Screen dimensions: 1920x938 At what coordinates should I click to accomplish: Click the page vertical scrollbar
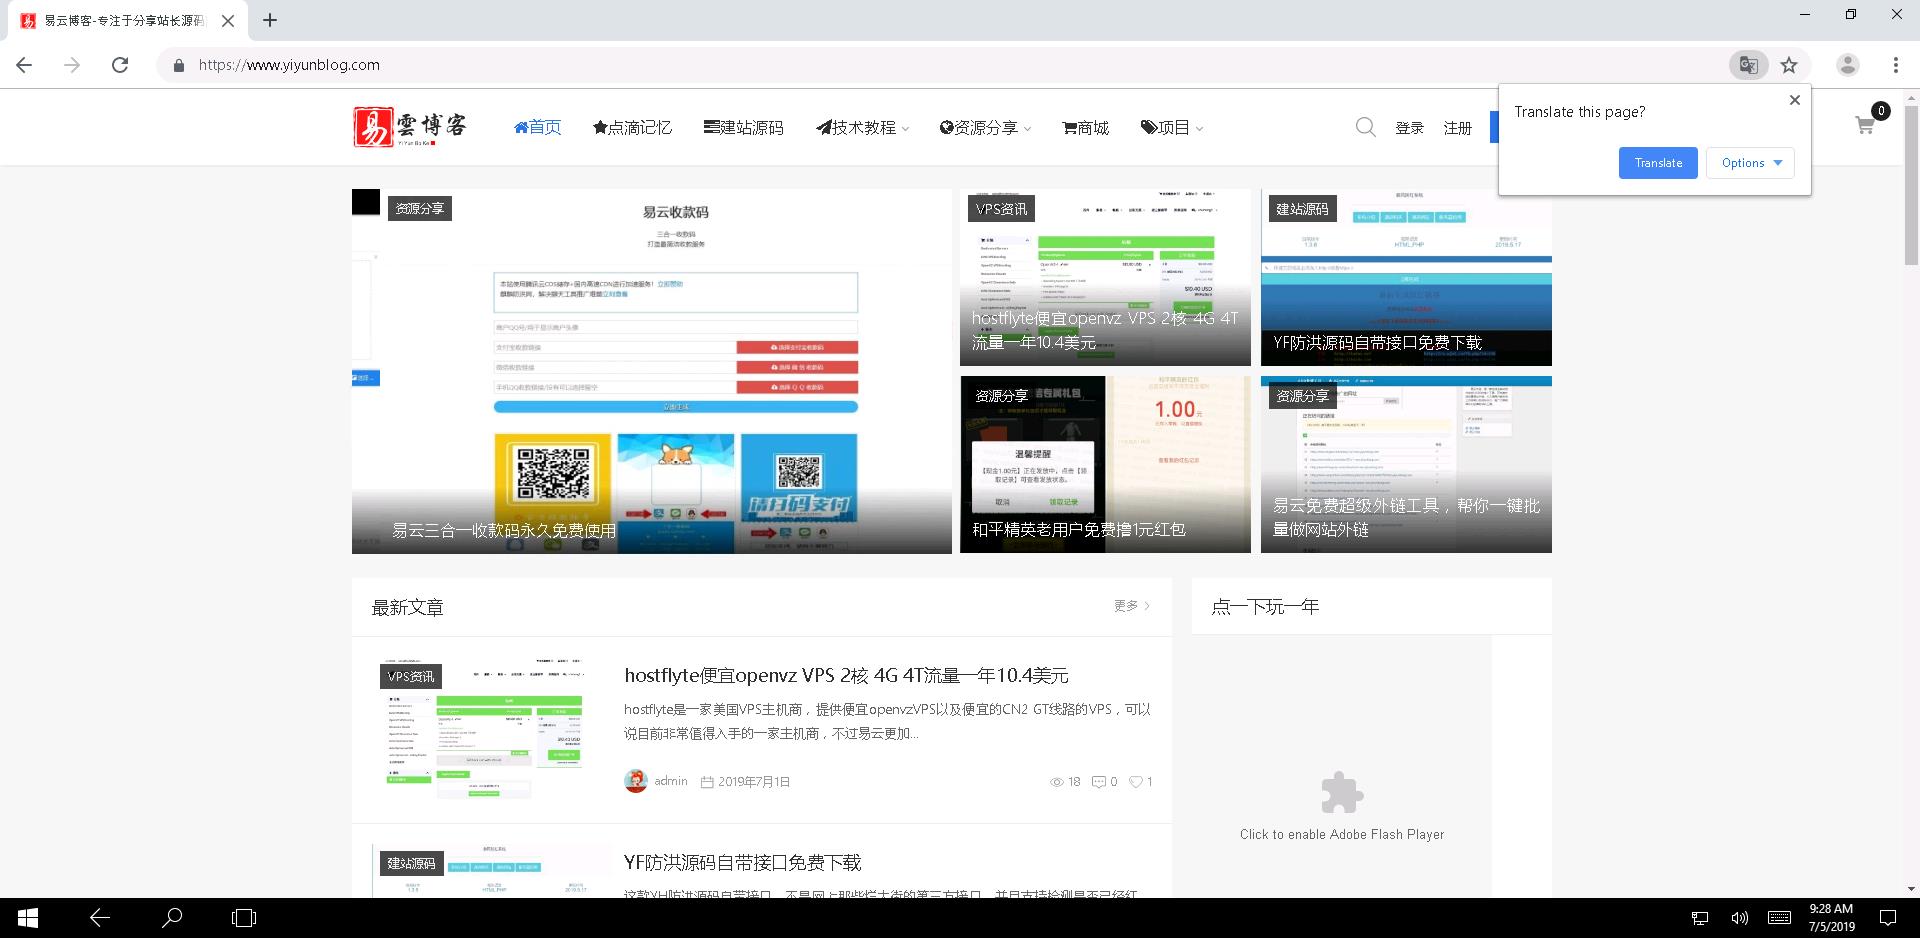tap(1911, 185)
